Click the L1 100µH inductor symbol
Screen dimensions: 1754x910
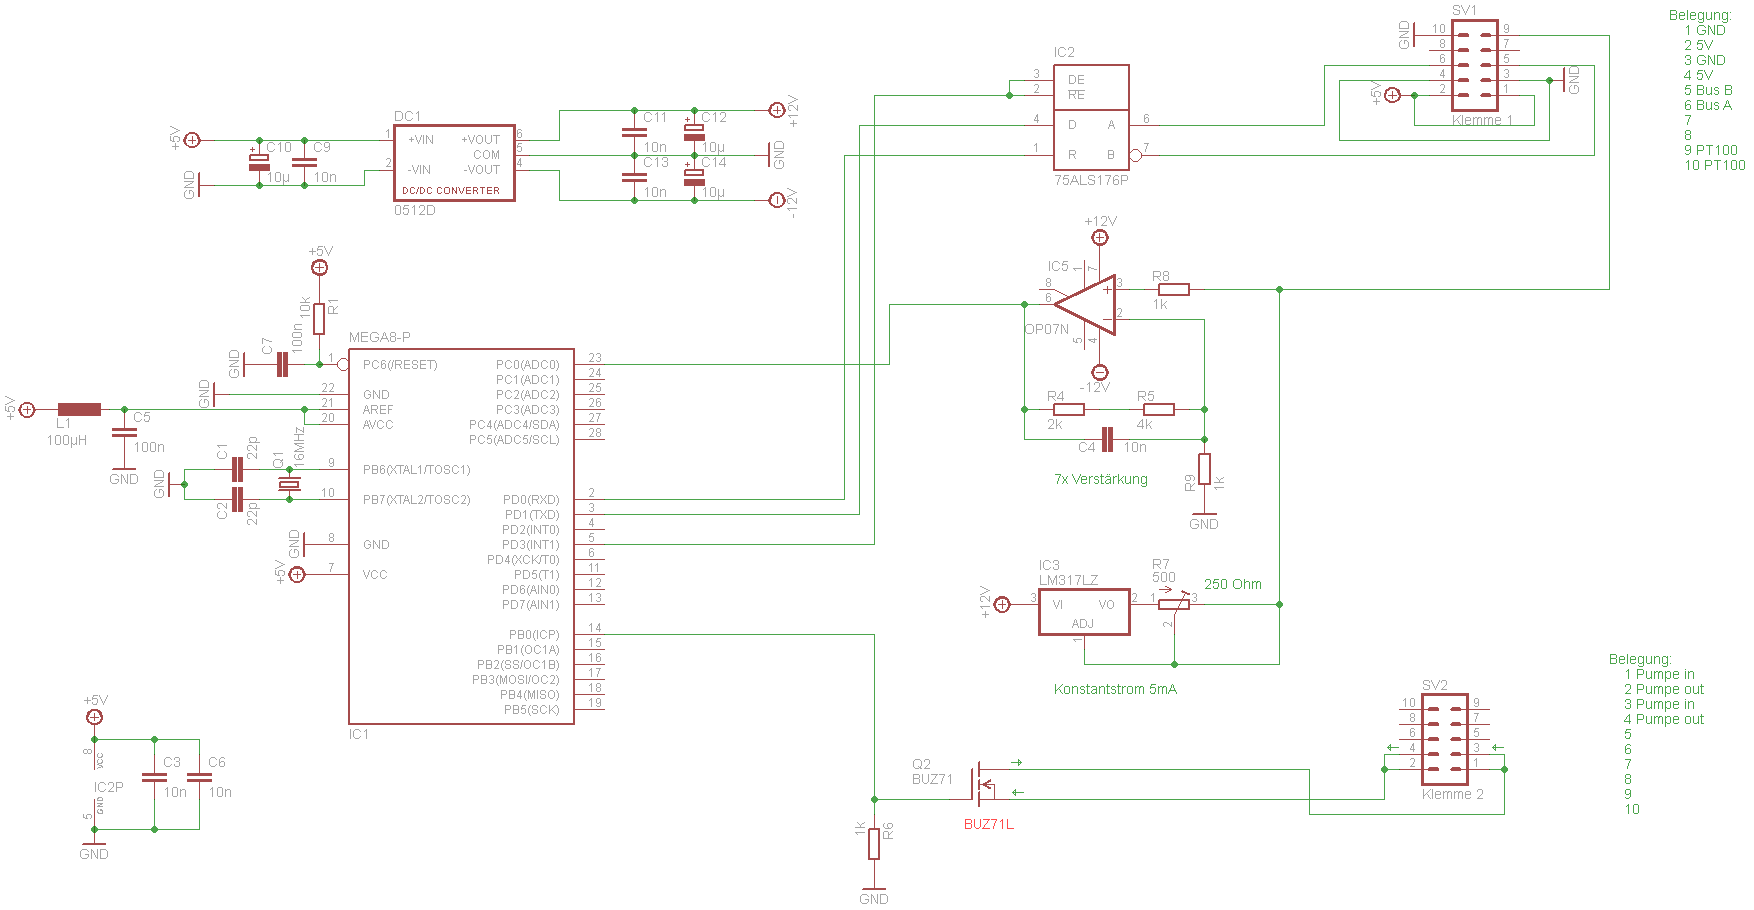tap(79, 409)
